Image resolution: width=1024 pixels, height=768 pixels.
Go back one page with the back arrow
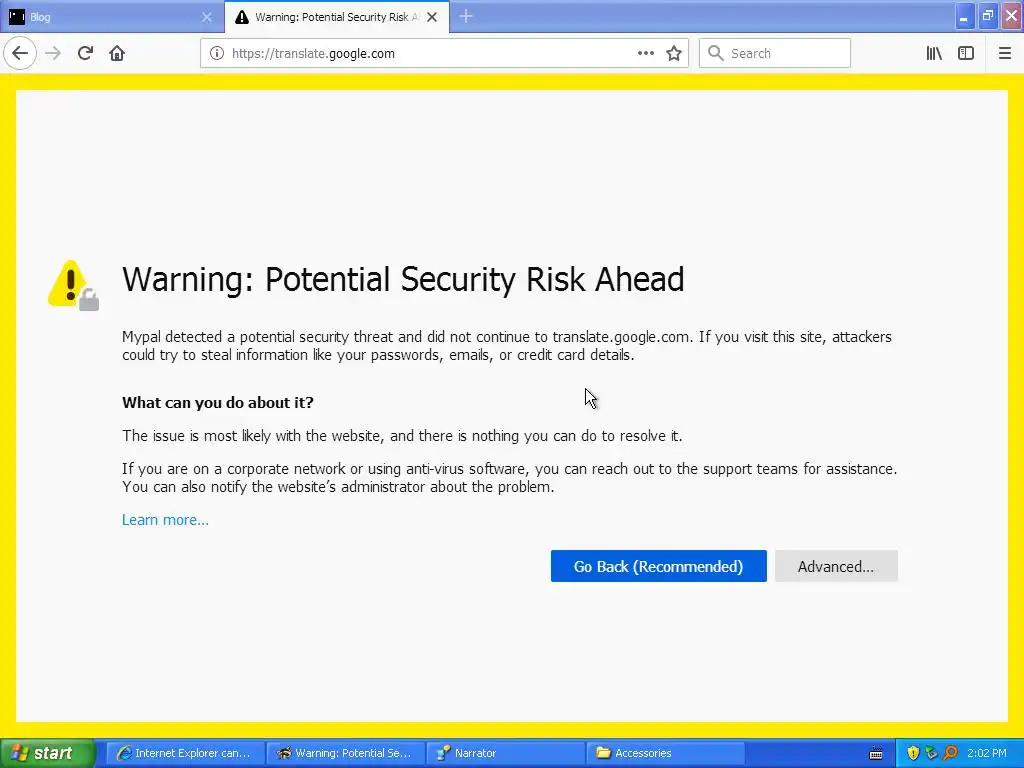(20, 53)
